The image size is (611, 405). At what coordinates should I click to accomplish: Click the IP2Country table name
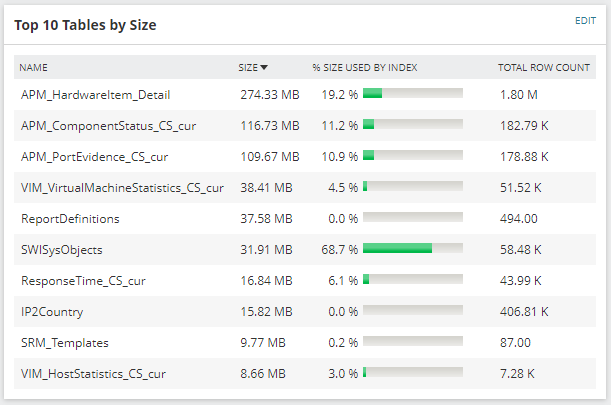coord(53,312)
